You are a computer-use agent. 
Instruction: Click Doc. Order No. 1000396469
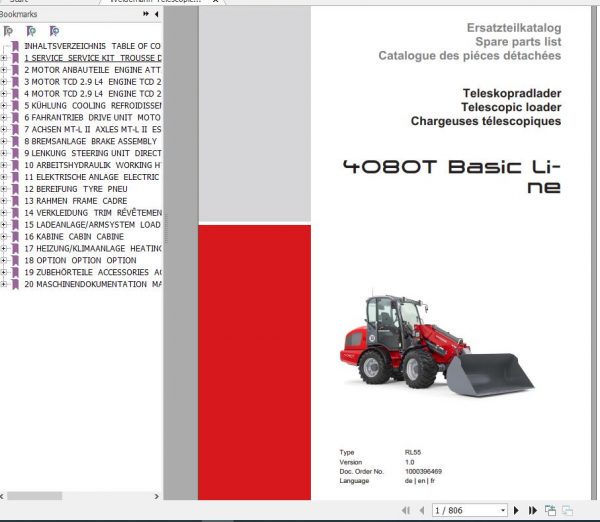390,471
